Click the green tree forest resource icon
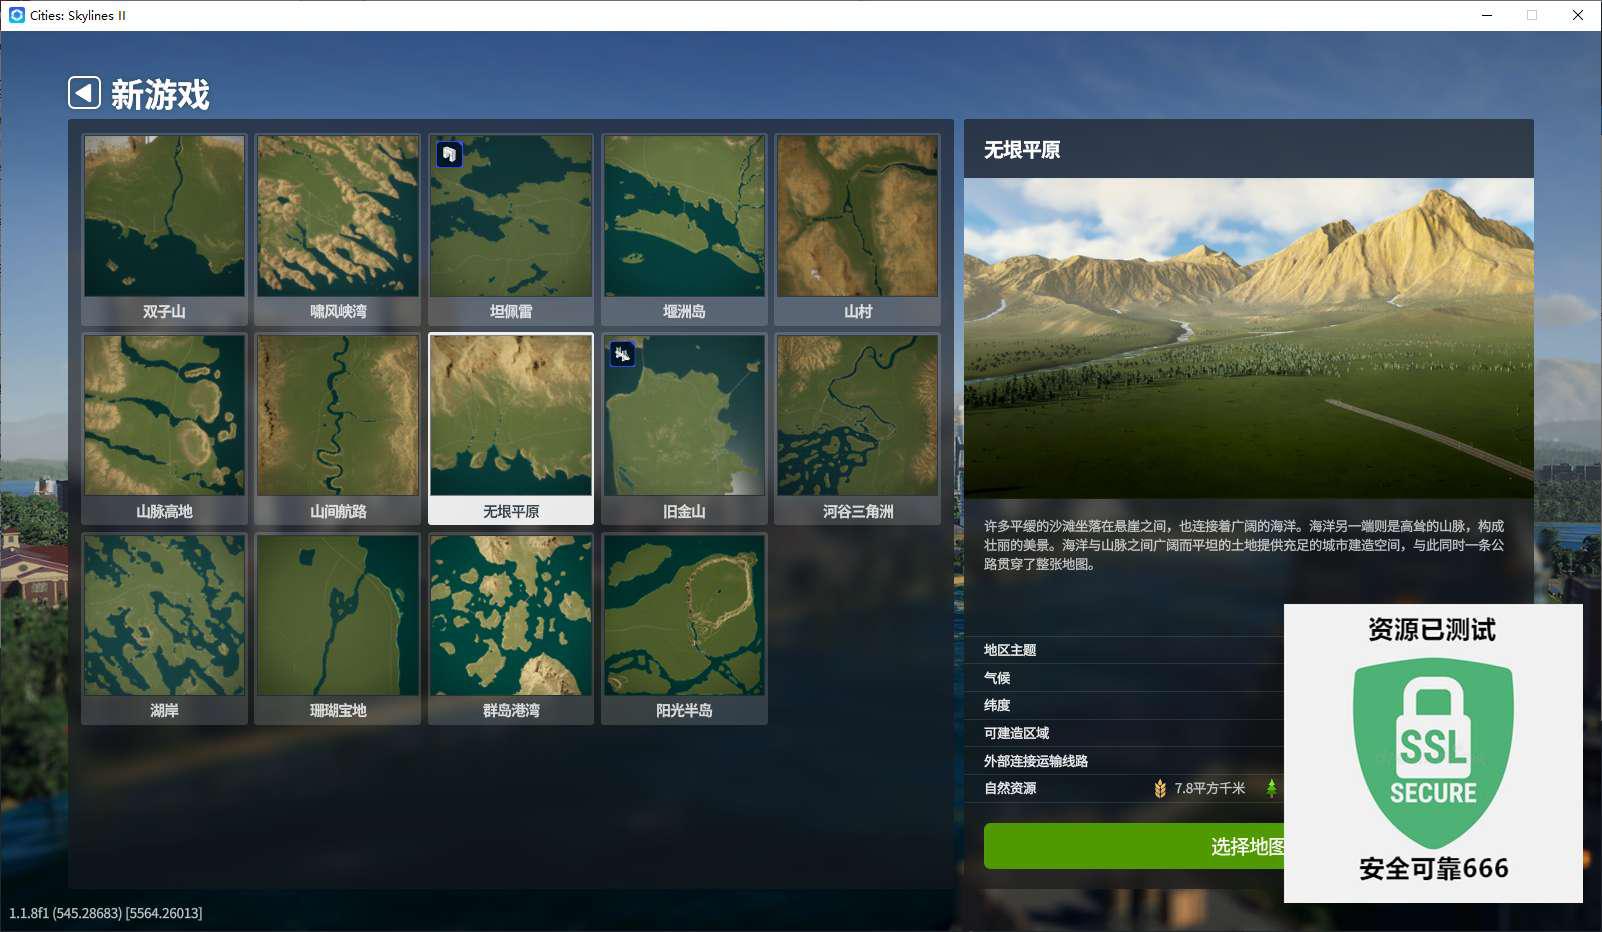 click(1271, 788)
